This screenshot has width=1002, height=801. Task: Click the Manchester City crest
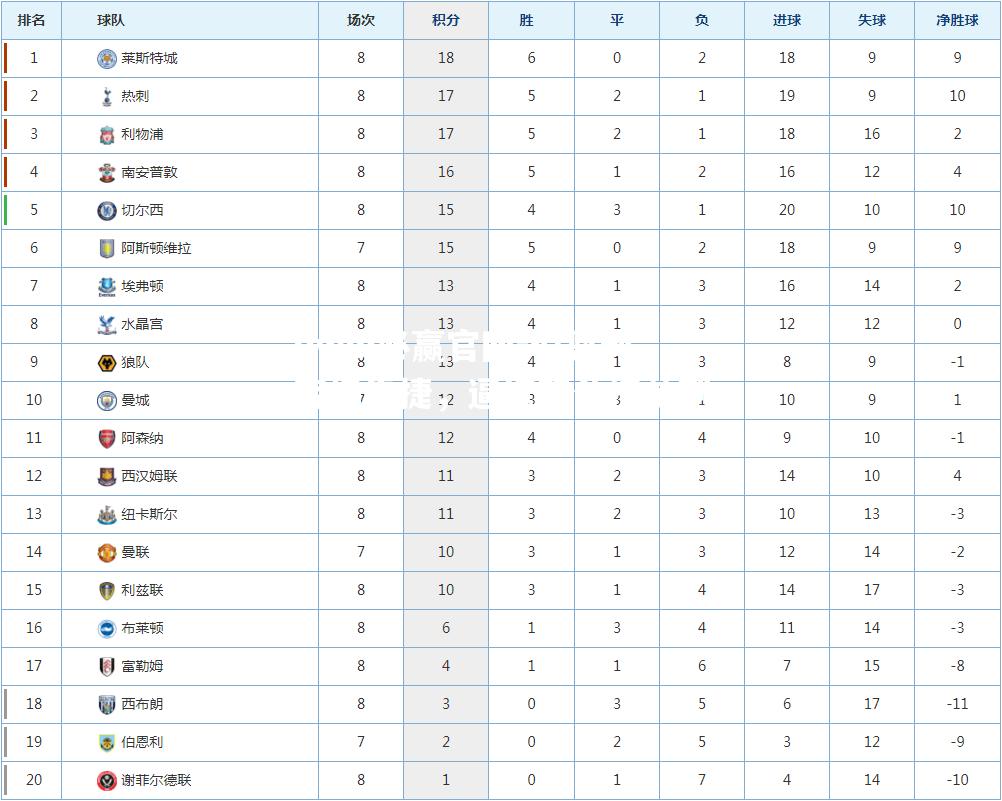point(107,401)
